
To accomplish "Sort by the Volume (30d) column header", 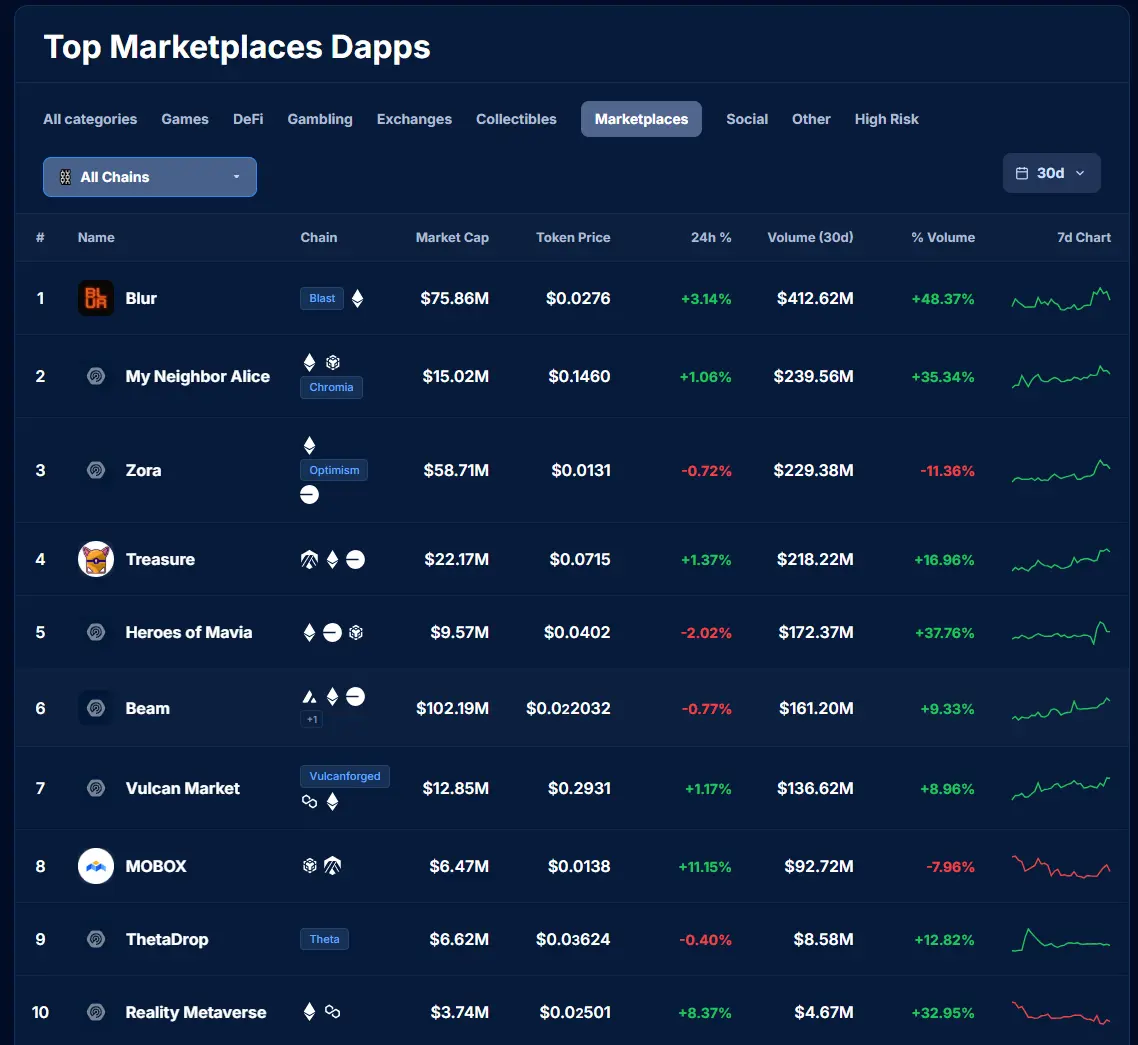I will click(811, 237).
